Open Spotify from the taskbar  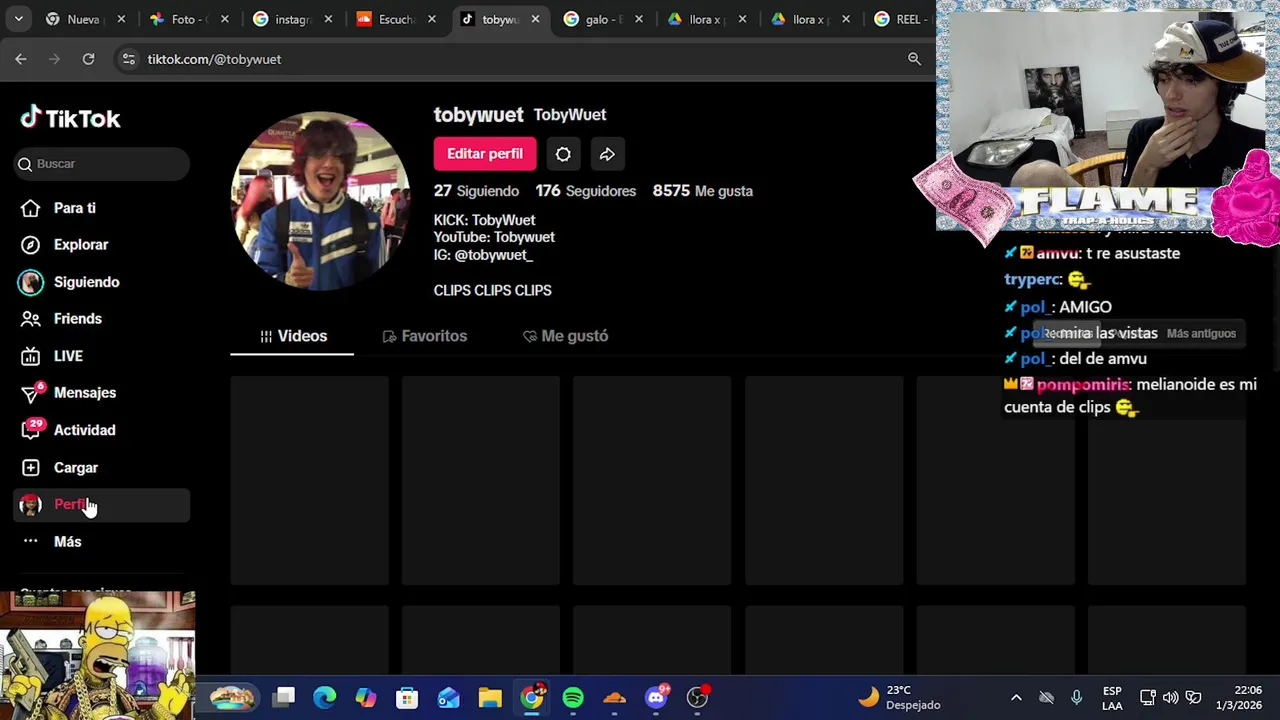[x=573, y=697]
